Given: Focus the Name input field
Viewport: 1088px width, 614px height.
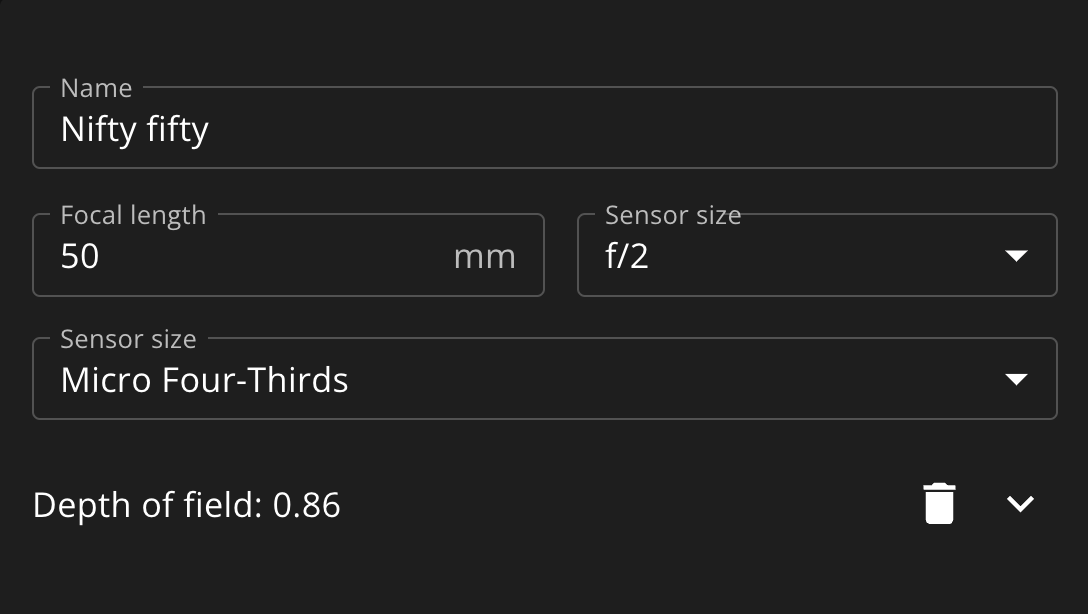Looking at the screenshot, I should click(x=545, y=128).
